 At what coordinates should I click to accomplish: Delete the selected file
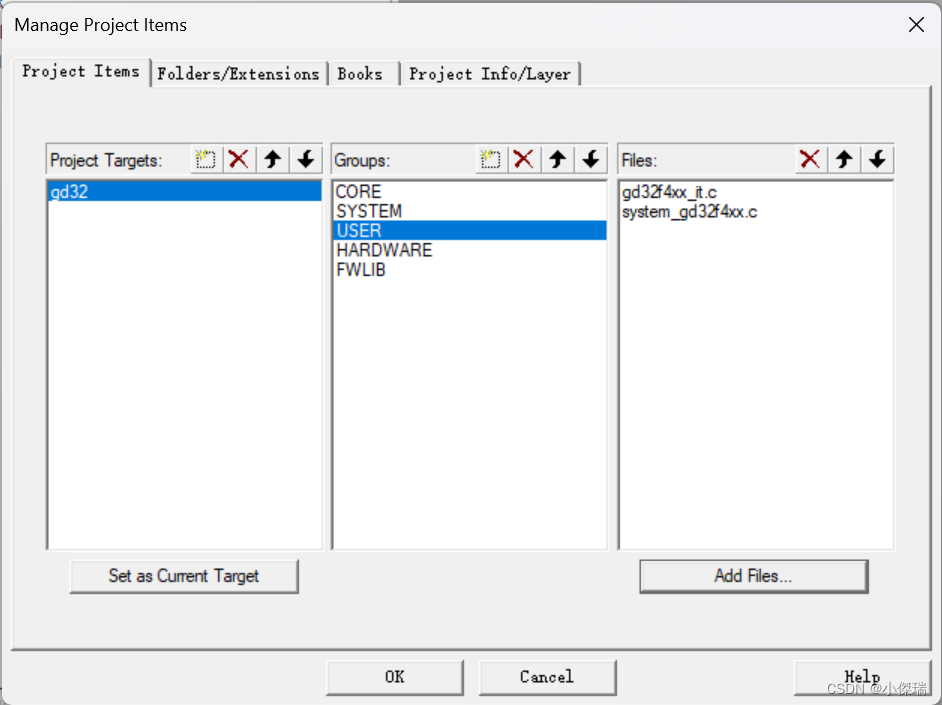810,160
